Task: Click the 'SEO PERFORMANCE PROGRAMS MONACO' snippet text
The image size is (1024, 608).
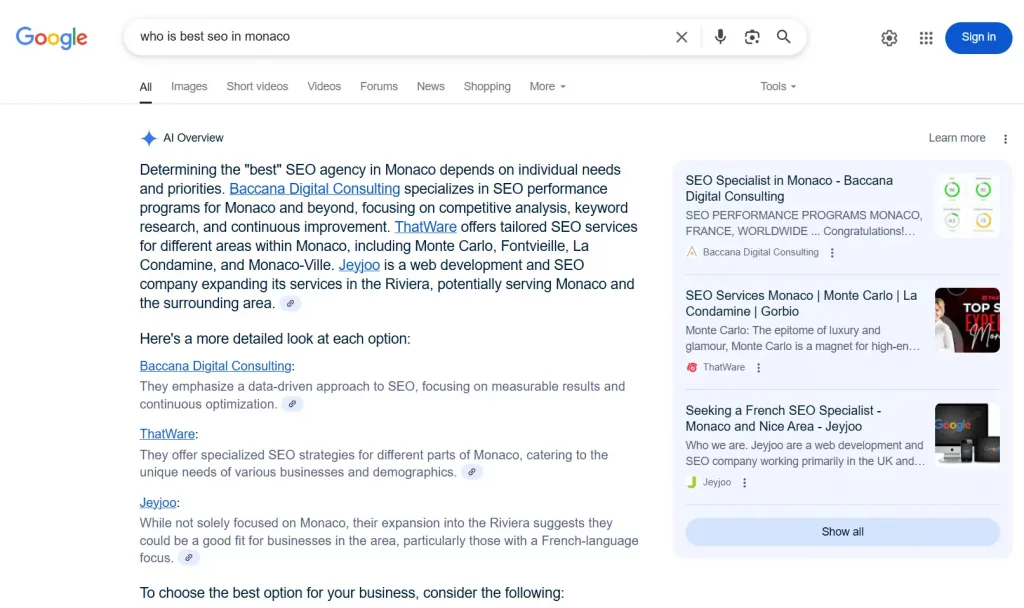Action: 804,223
